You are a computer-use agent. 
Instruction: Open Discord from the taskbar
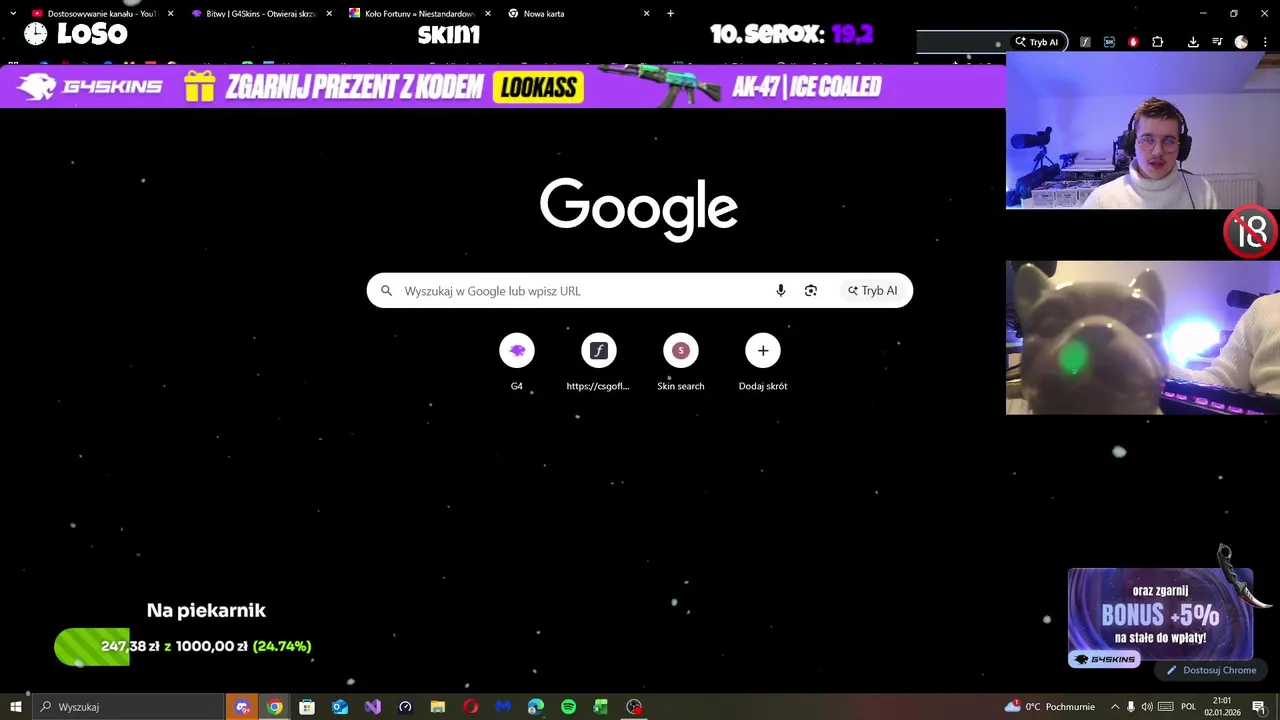pos(242,707)
